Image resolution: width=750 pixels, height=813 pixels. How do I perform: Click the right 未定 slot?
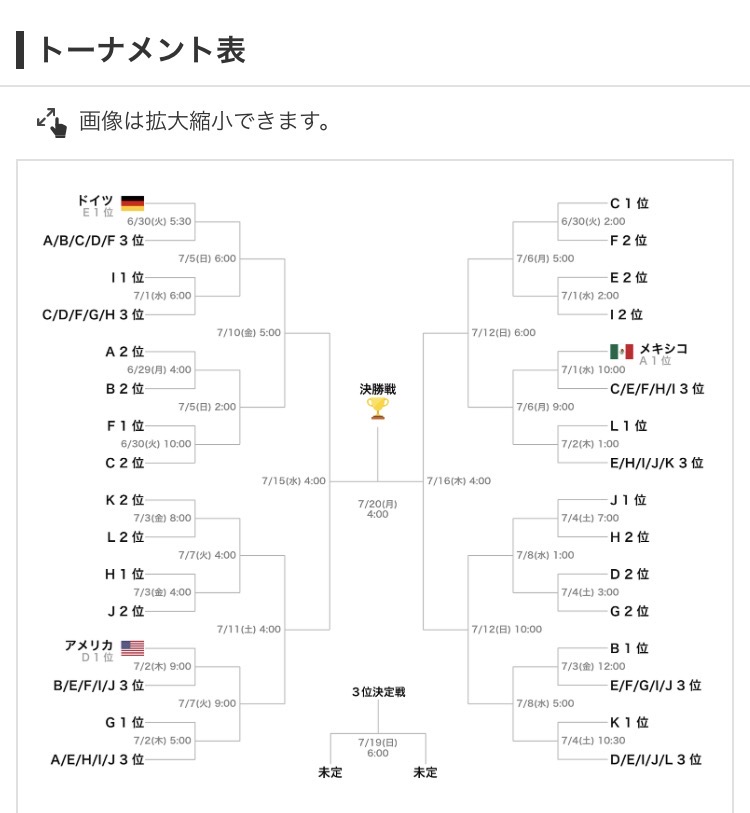coord(425,772)
